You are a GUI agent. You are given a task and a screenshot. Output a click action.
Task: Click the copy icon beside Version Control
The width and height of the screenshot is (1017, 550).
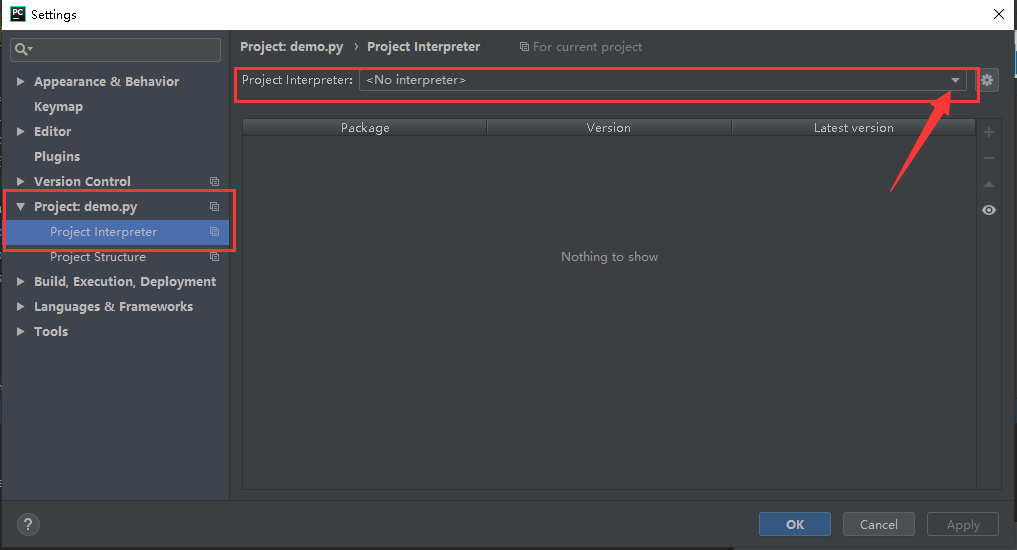tap(214, 182)
